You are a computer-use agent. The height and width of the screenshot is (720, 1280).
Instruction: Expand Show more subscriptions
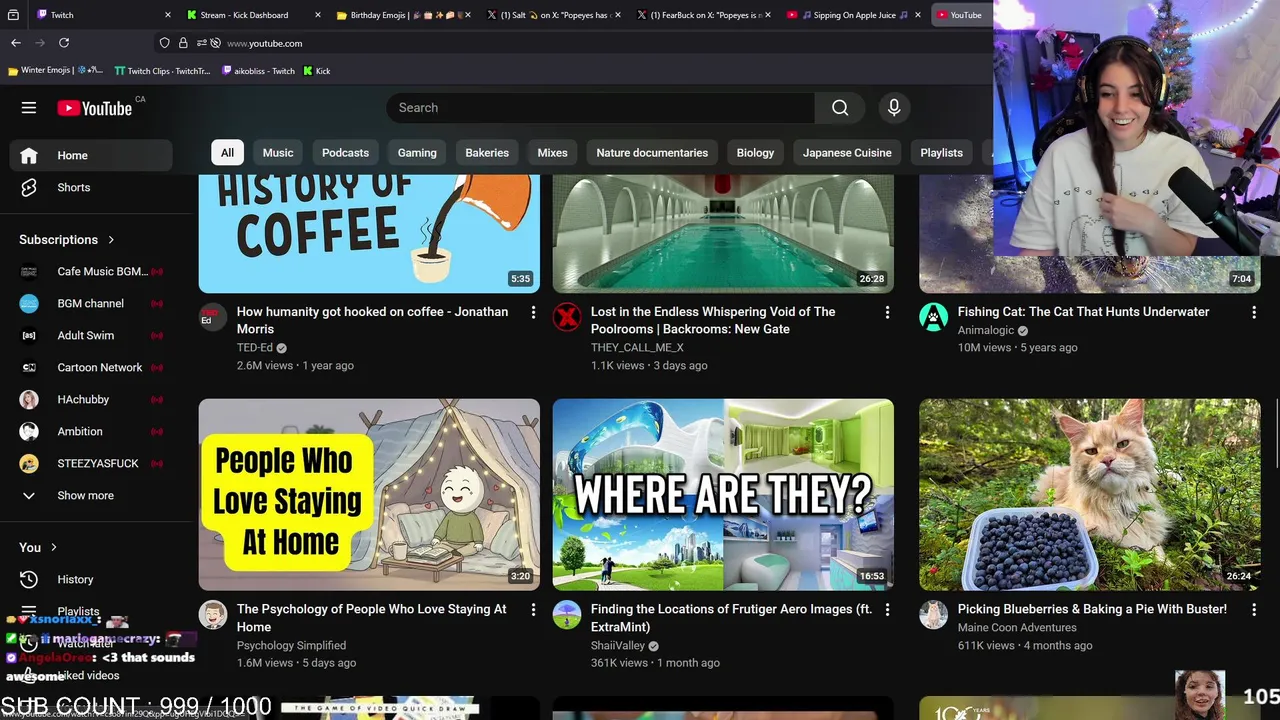pyautogui.click(x=91, y=495)
